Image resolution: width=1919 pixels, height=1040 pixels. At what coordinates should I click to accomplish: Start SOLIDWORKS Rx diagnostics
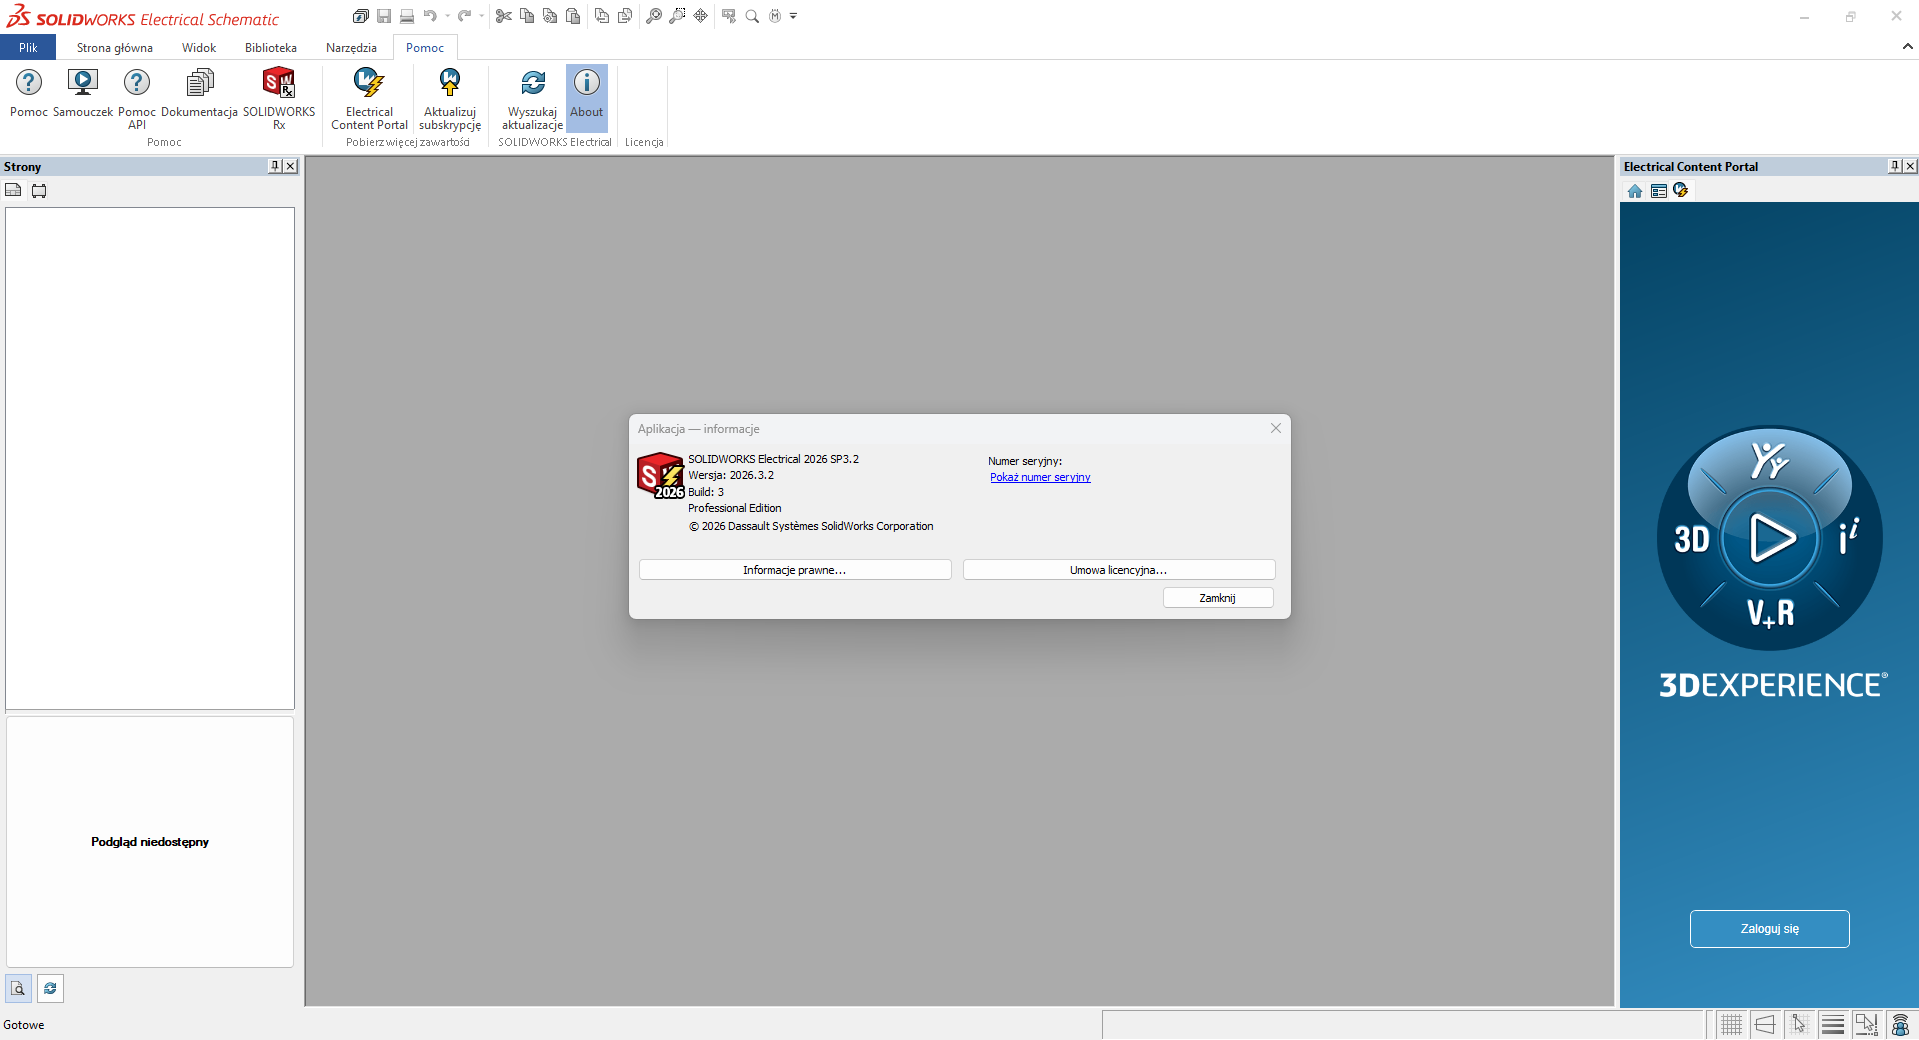coord(279,98)
